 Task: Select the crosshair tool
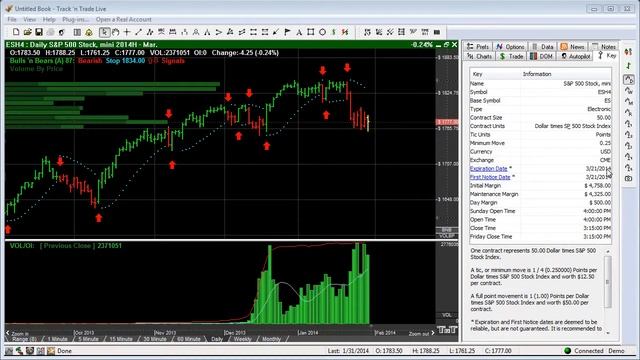point(127,32)
